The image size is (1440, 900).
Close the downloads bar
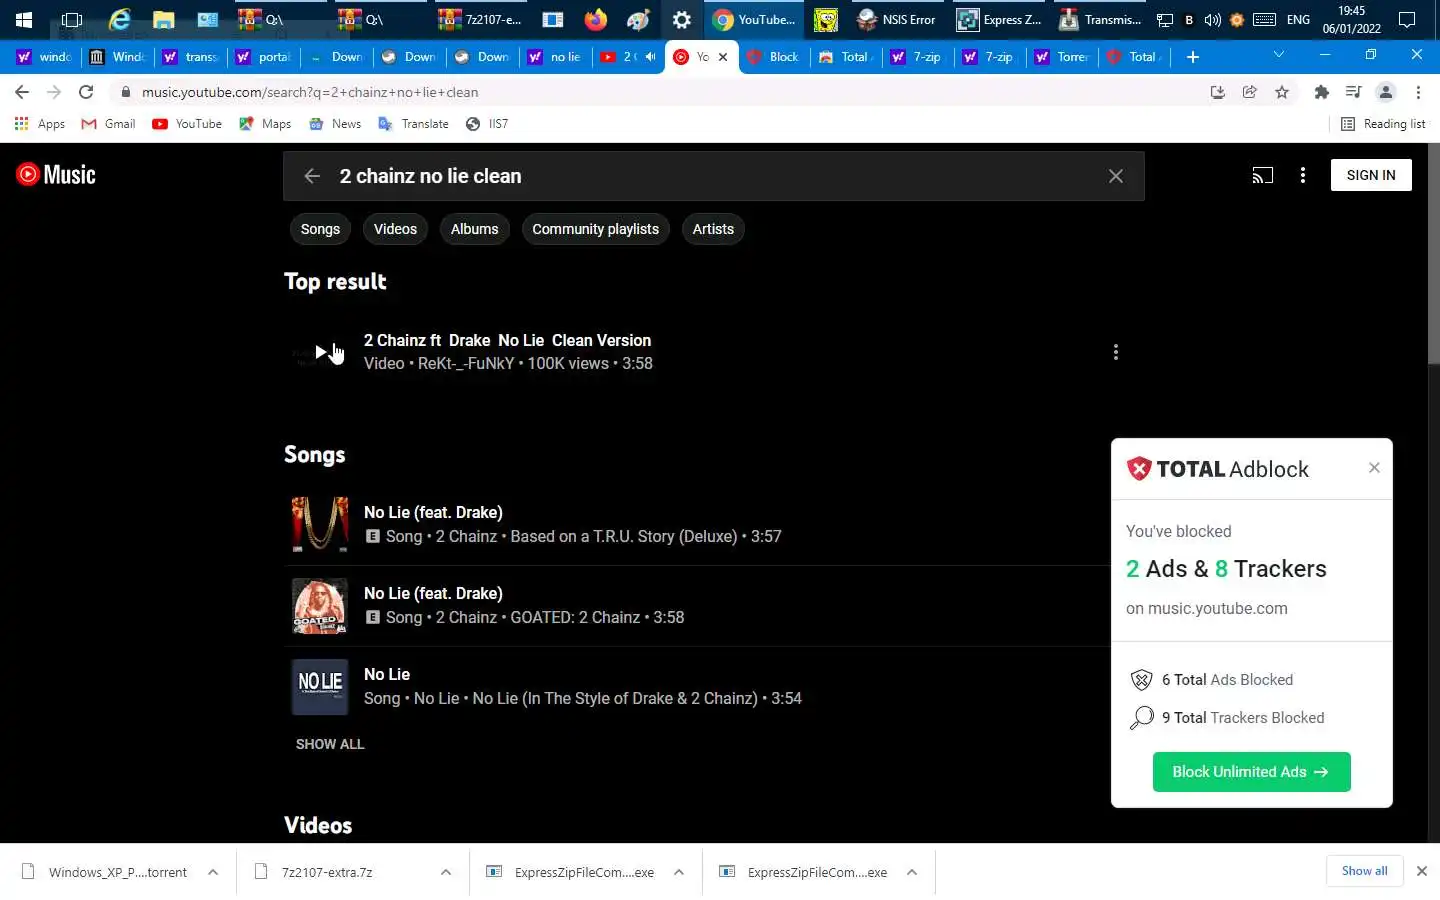click(1422, 871)
